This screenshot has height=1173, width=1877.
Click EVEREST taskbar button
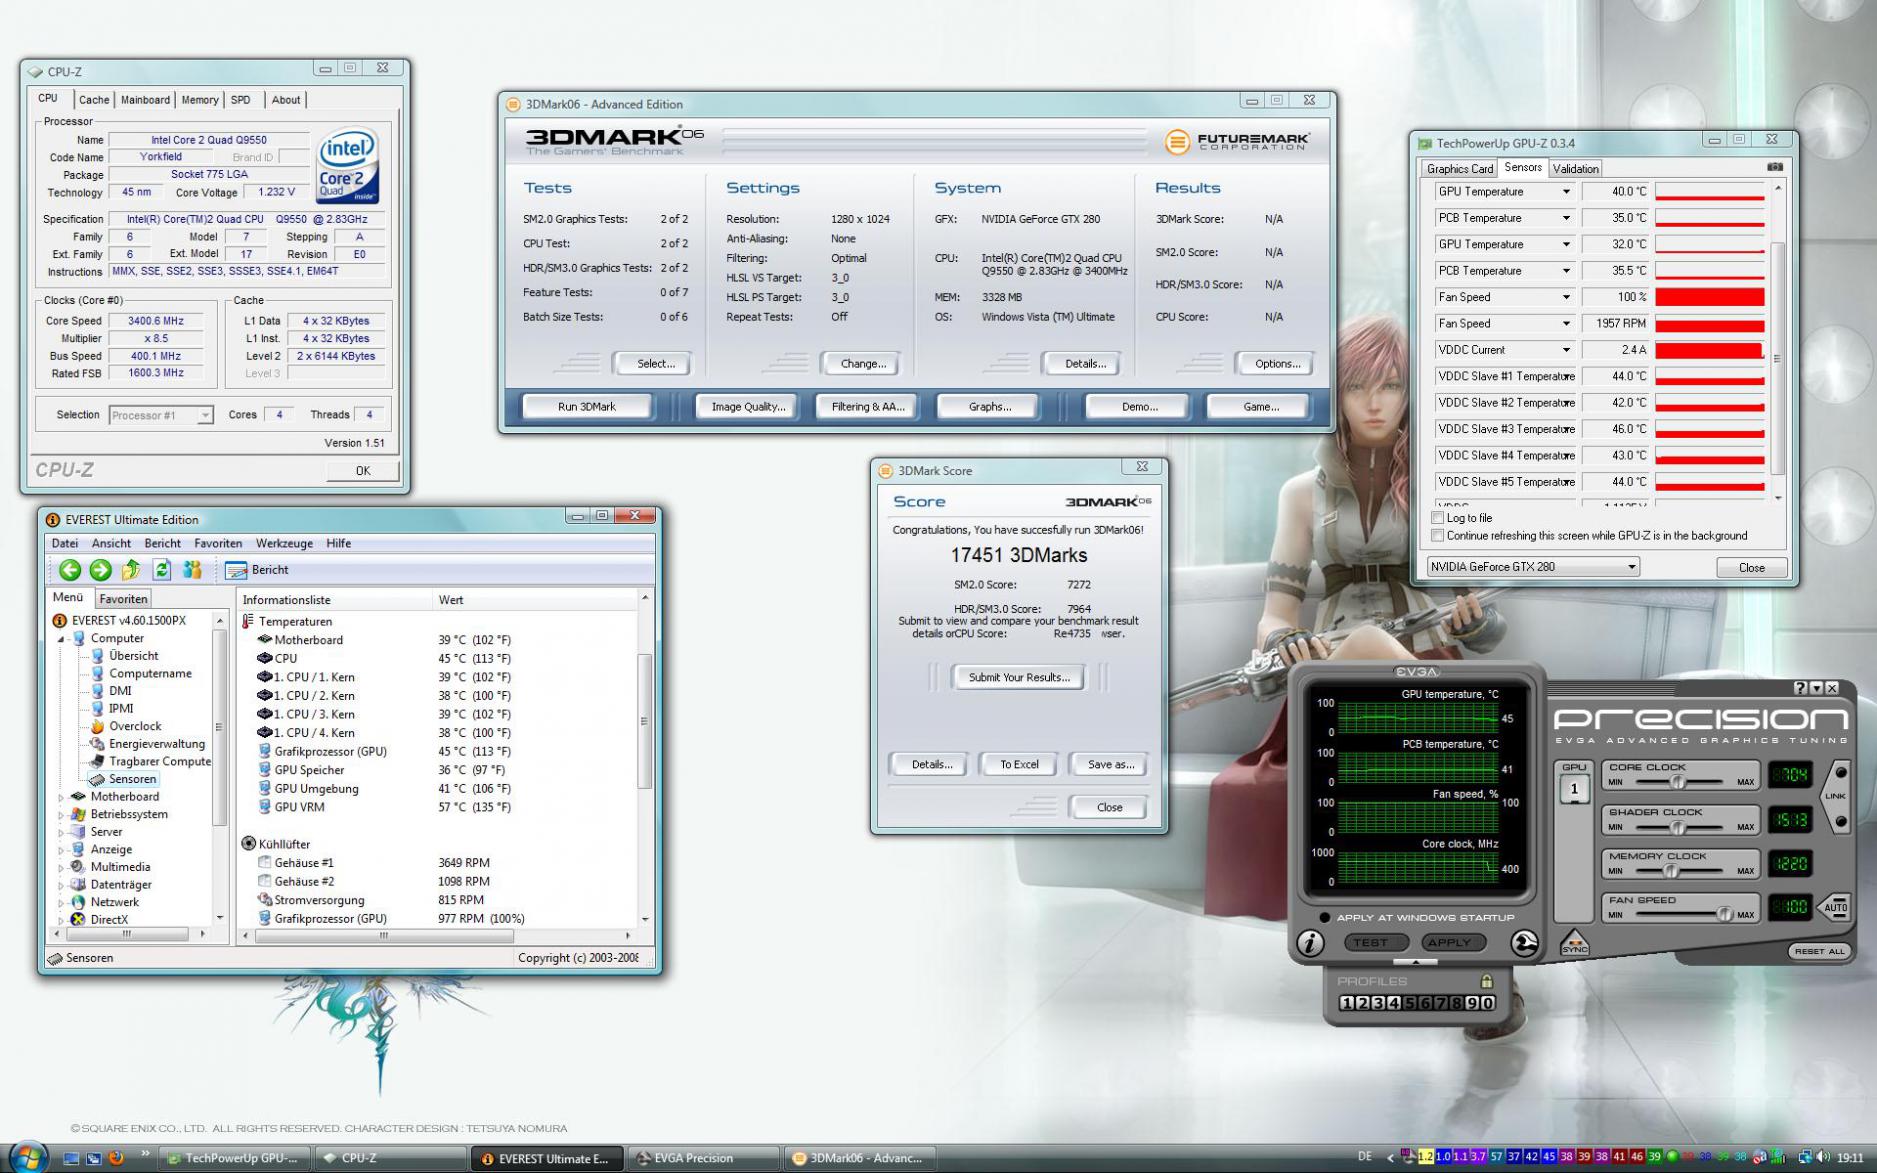(546, 1158)
